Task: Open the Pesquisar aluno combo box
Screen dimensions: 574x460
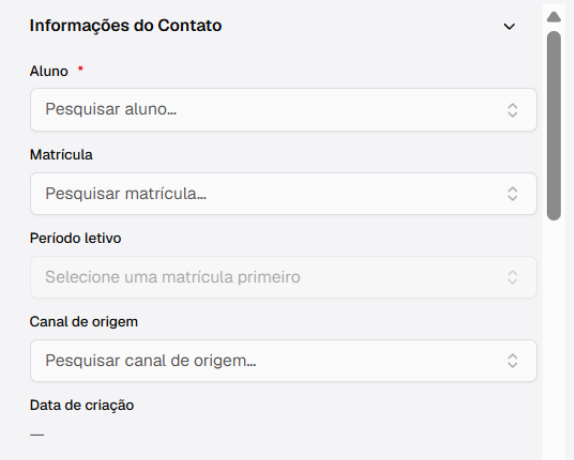Action: coord(283,110)
